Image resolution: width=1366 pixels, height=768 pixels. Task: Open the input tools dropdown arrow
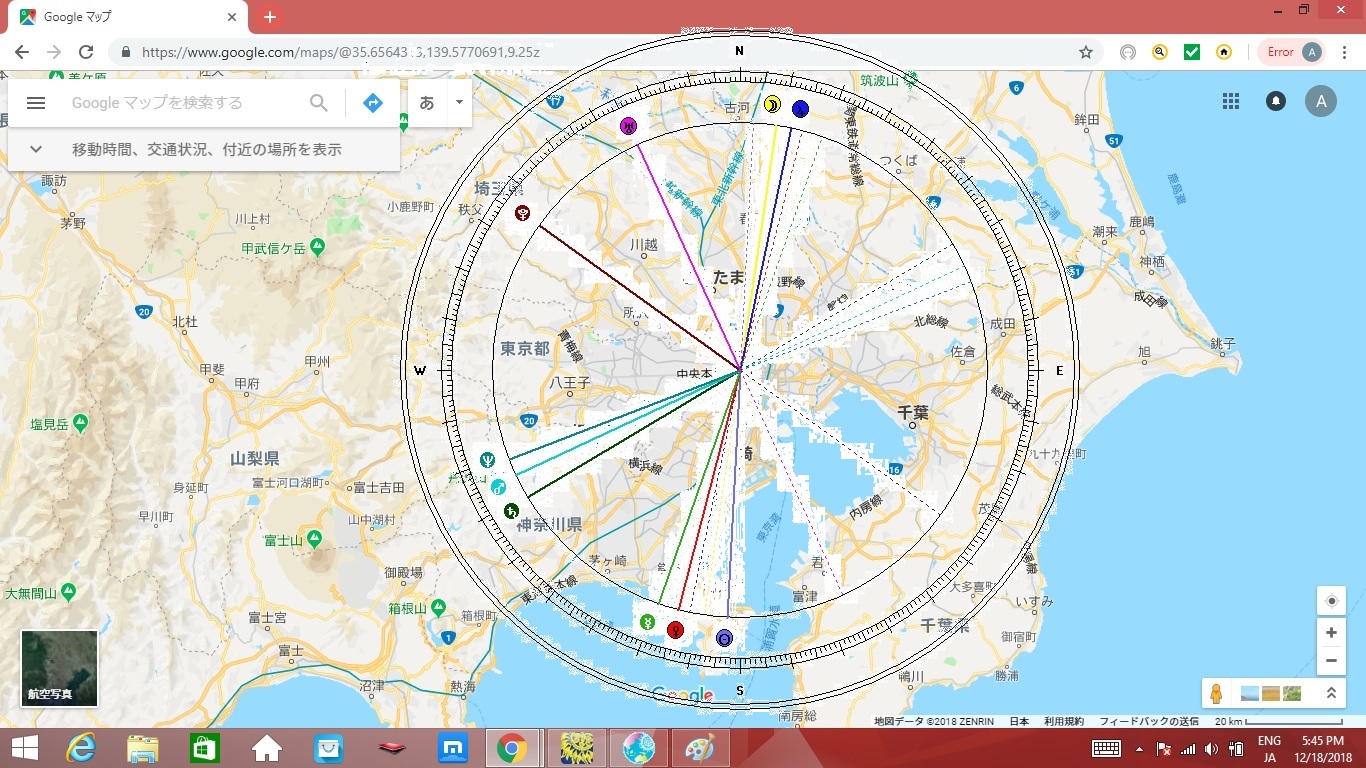(x=459, y=102)
